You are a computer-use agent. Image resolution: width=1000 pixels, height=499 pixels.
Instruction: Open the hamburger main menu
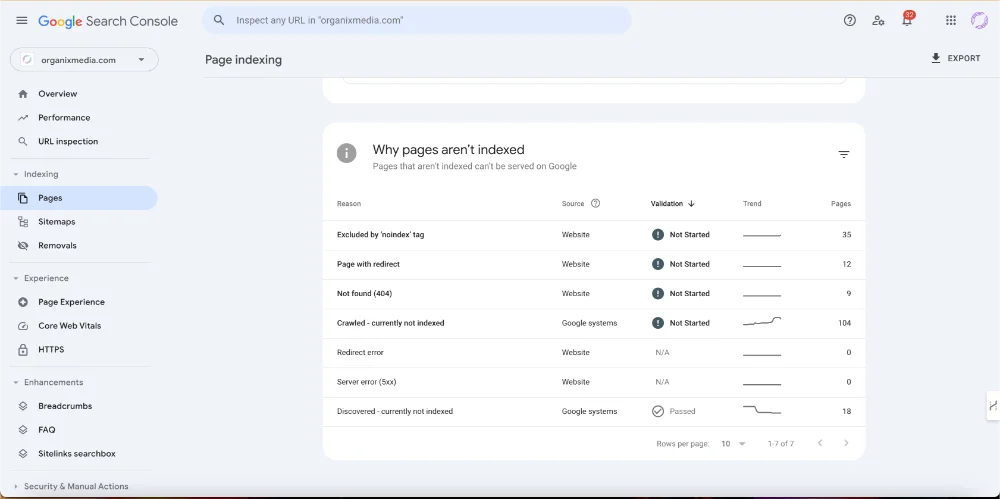[x=22, y=20]
